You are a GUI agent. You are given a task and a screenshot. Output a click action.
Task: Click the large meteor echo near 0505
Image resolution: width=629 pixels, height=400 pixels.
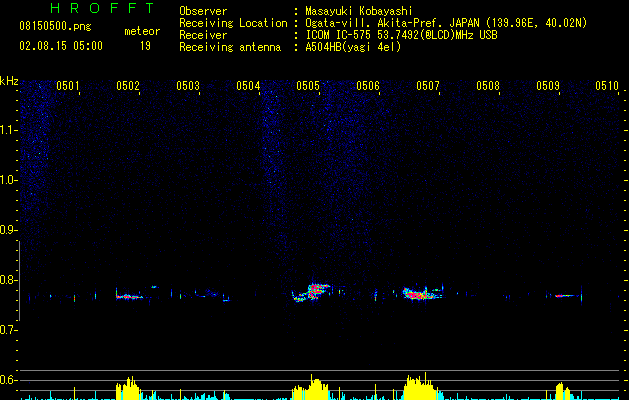pos(311,292)
